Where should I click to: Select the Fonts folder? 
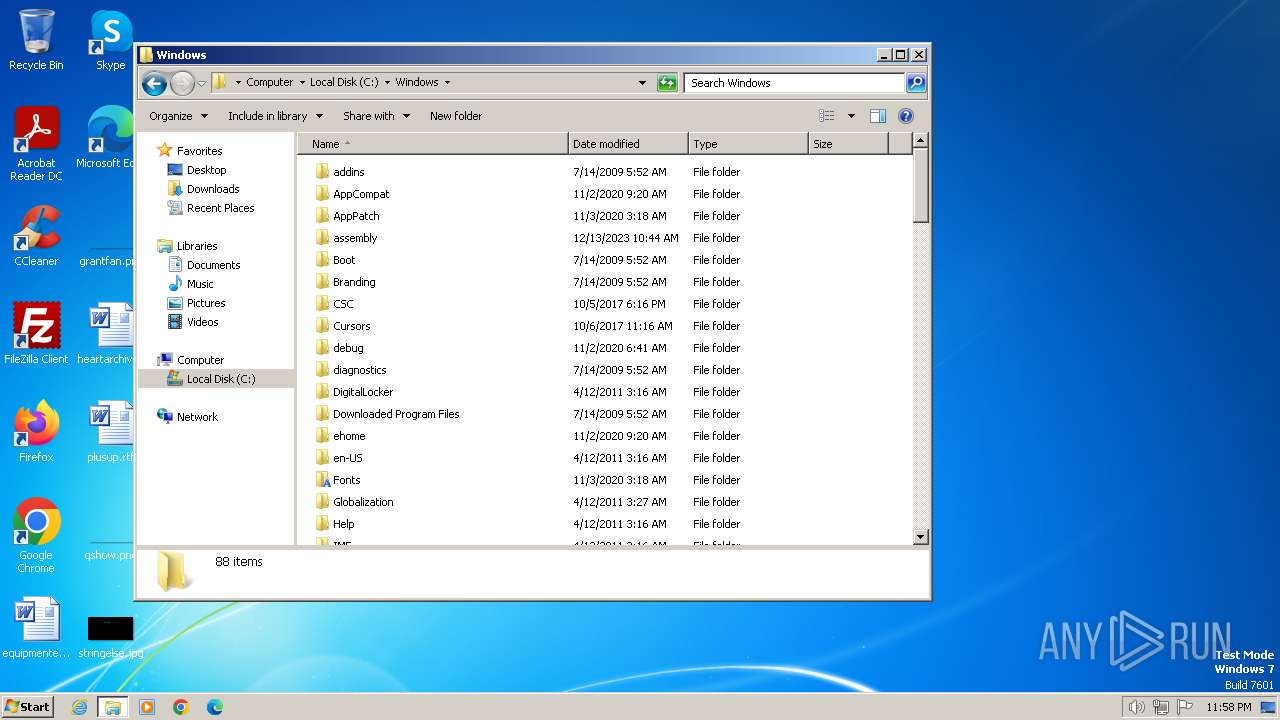(x=346, y=480)
